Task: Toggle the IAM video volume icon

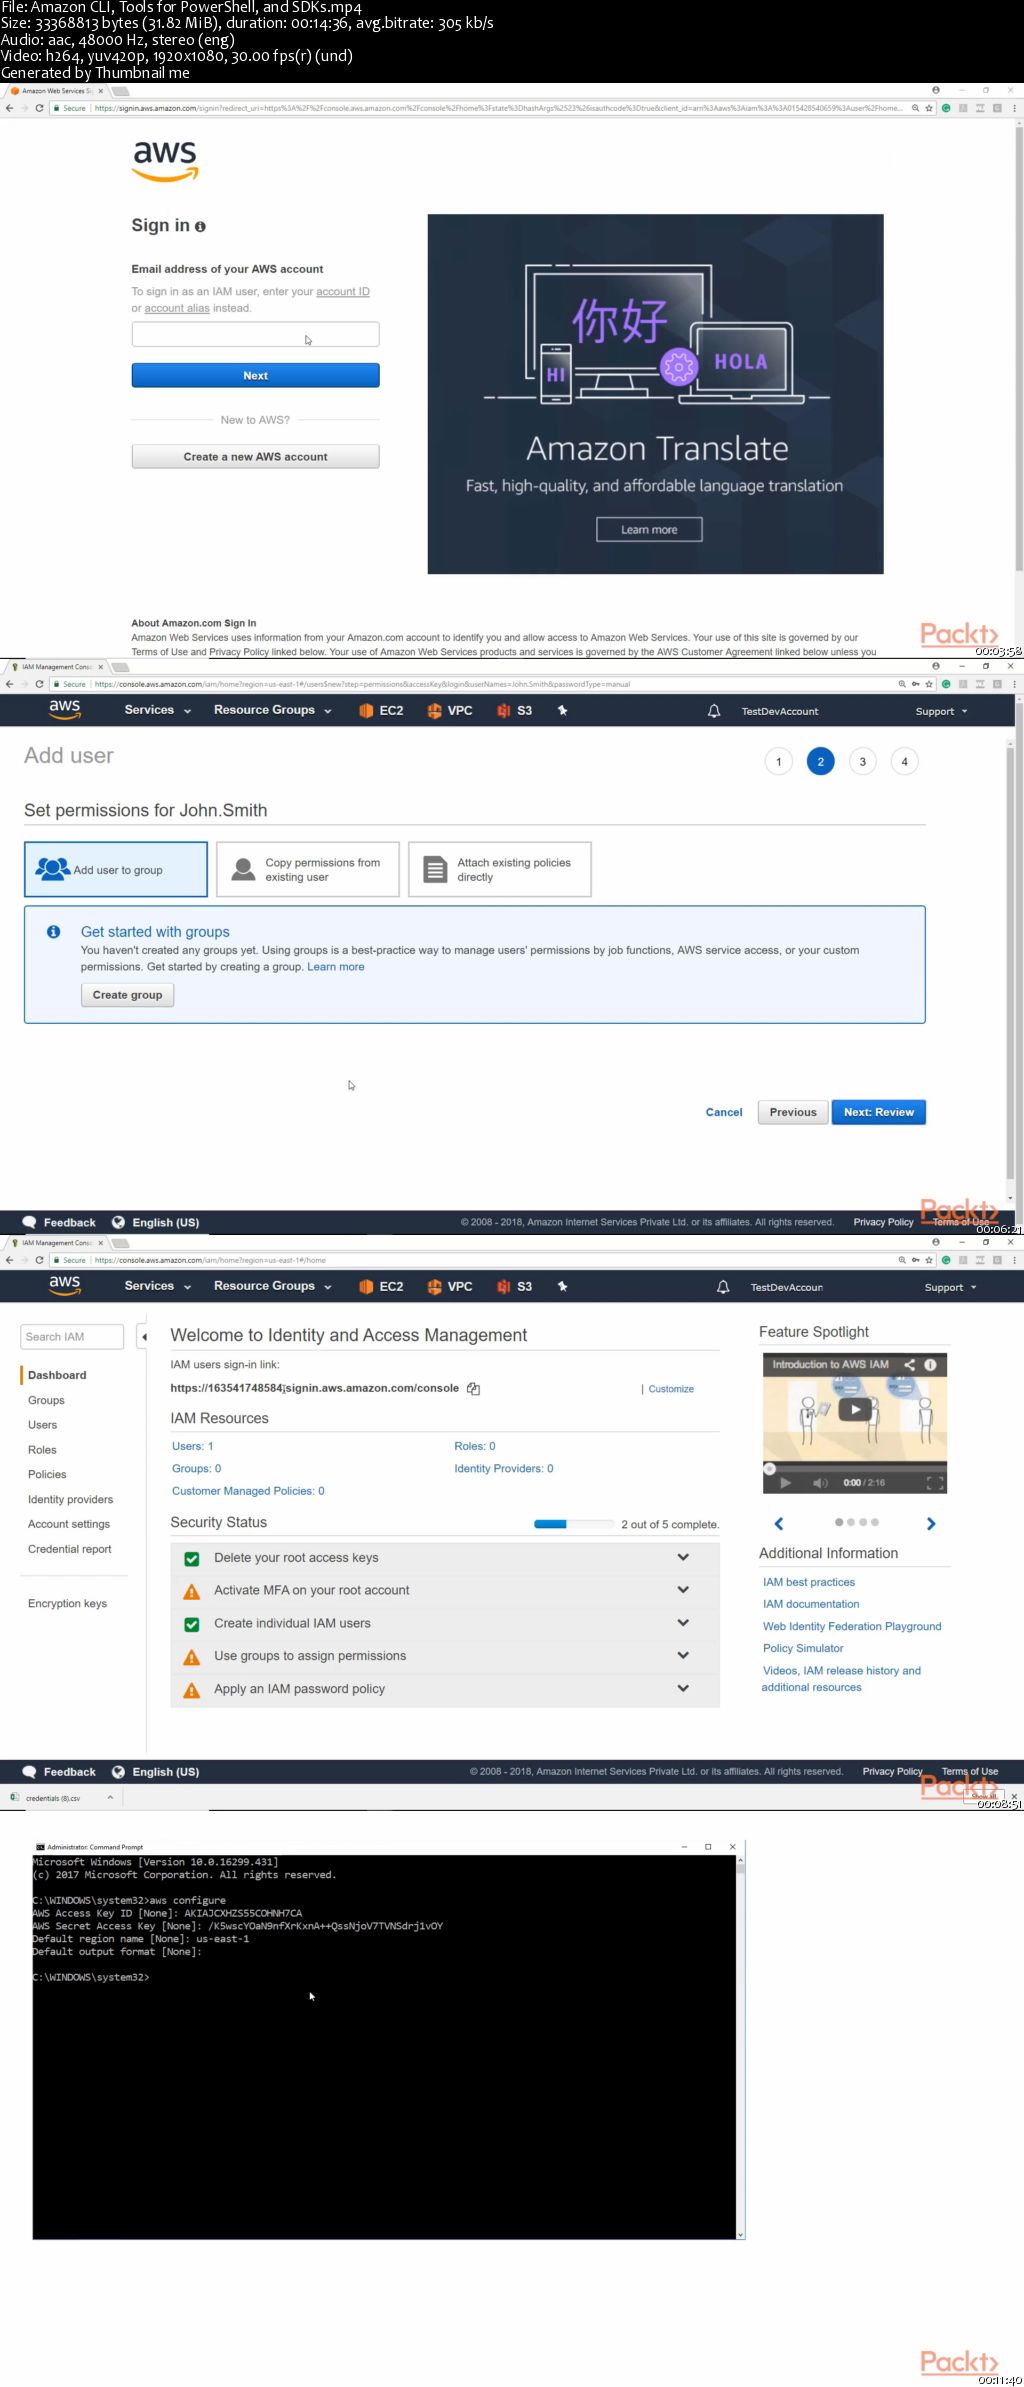Action: tap(820, 1483)
